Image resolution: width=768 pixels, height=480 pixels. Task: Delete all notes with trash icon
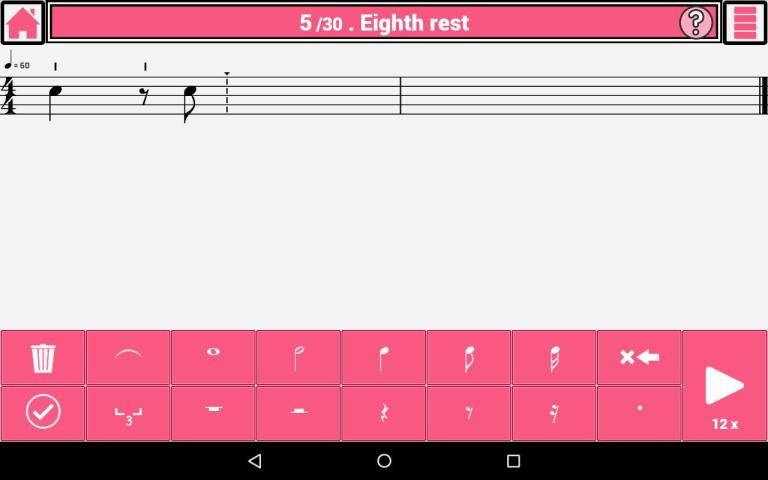43,358
